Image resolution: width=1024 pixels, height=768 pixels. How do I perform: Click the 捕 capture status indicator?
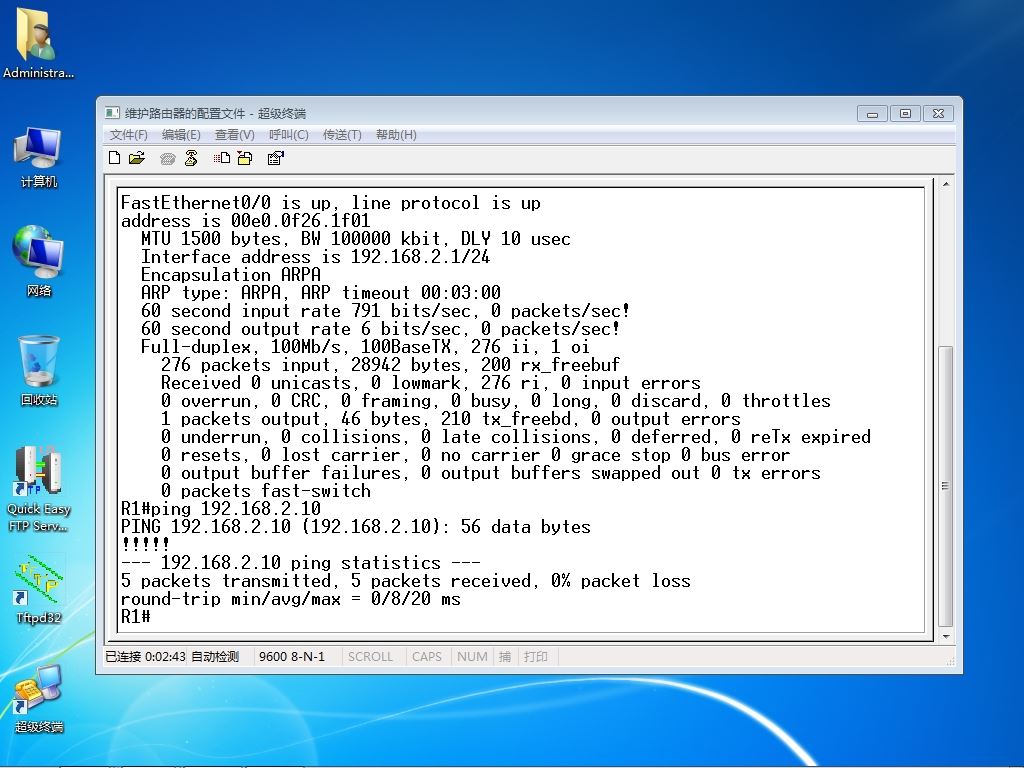[505, 656]
